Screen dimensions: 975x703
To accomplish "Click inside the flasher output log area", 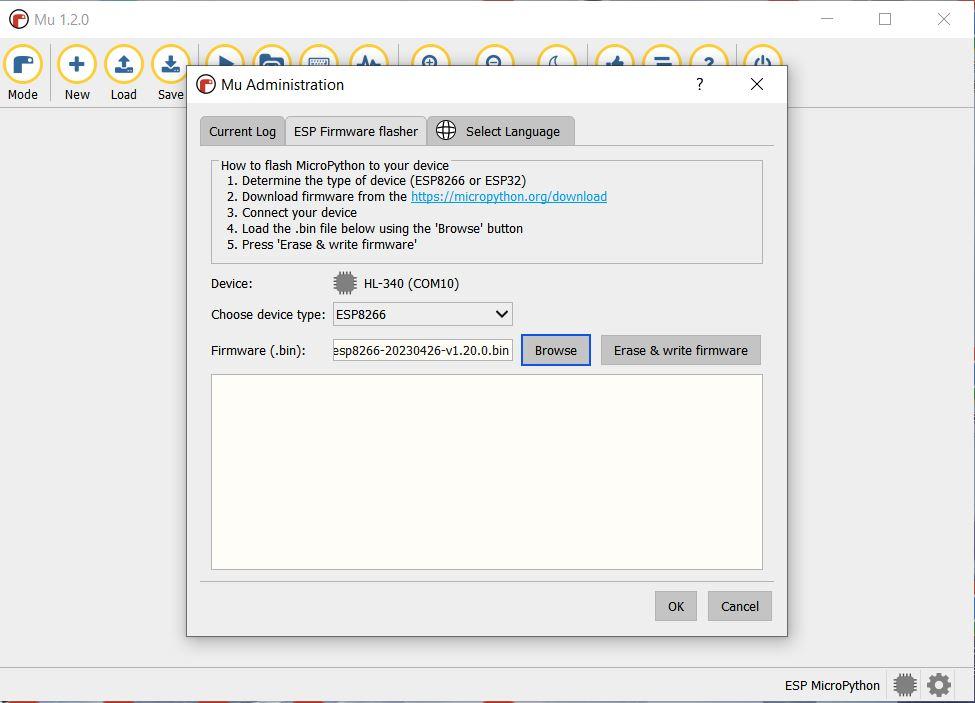I will (487, 472).
